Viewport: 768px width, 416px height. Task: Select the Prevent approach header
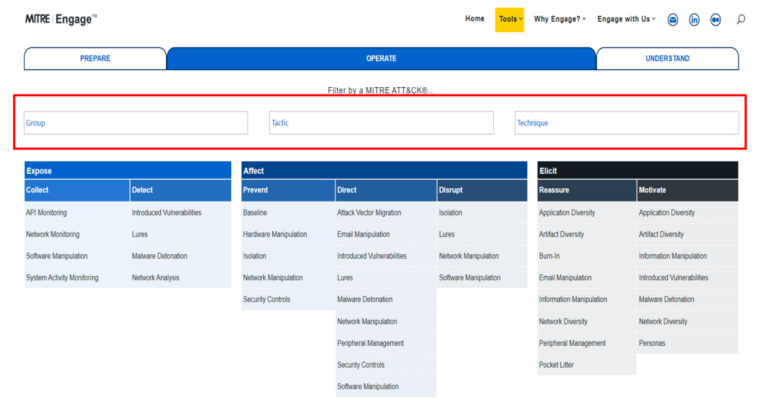pos(288,190)
